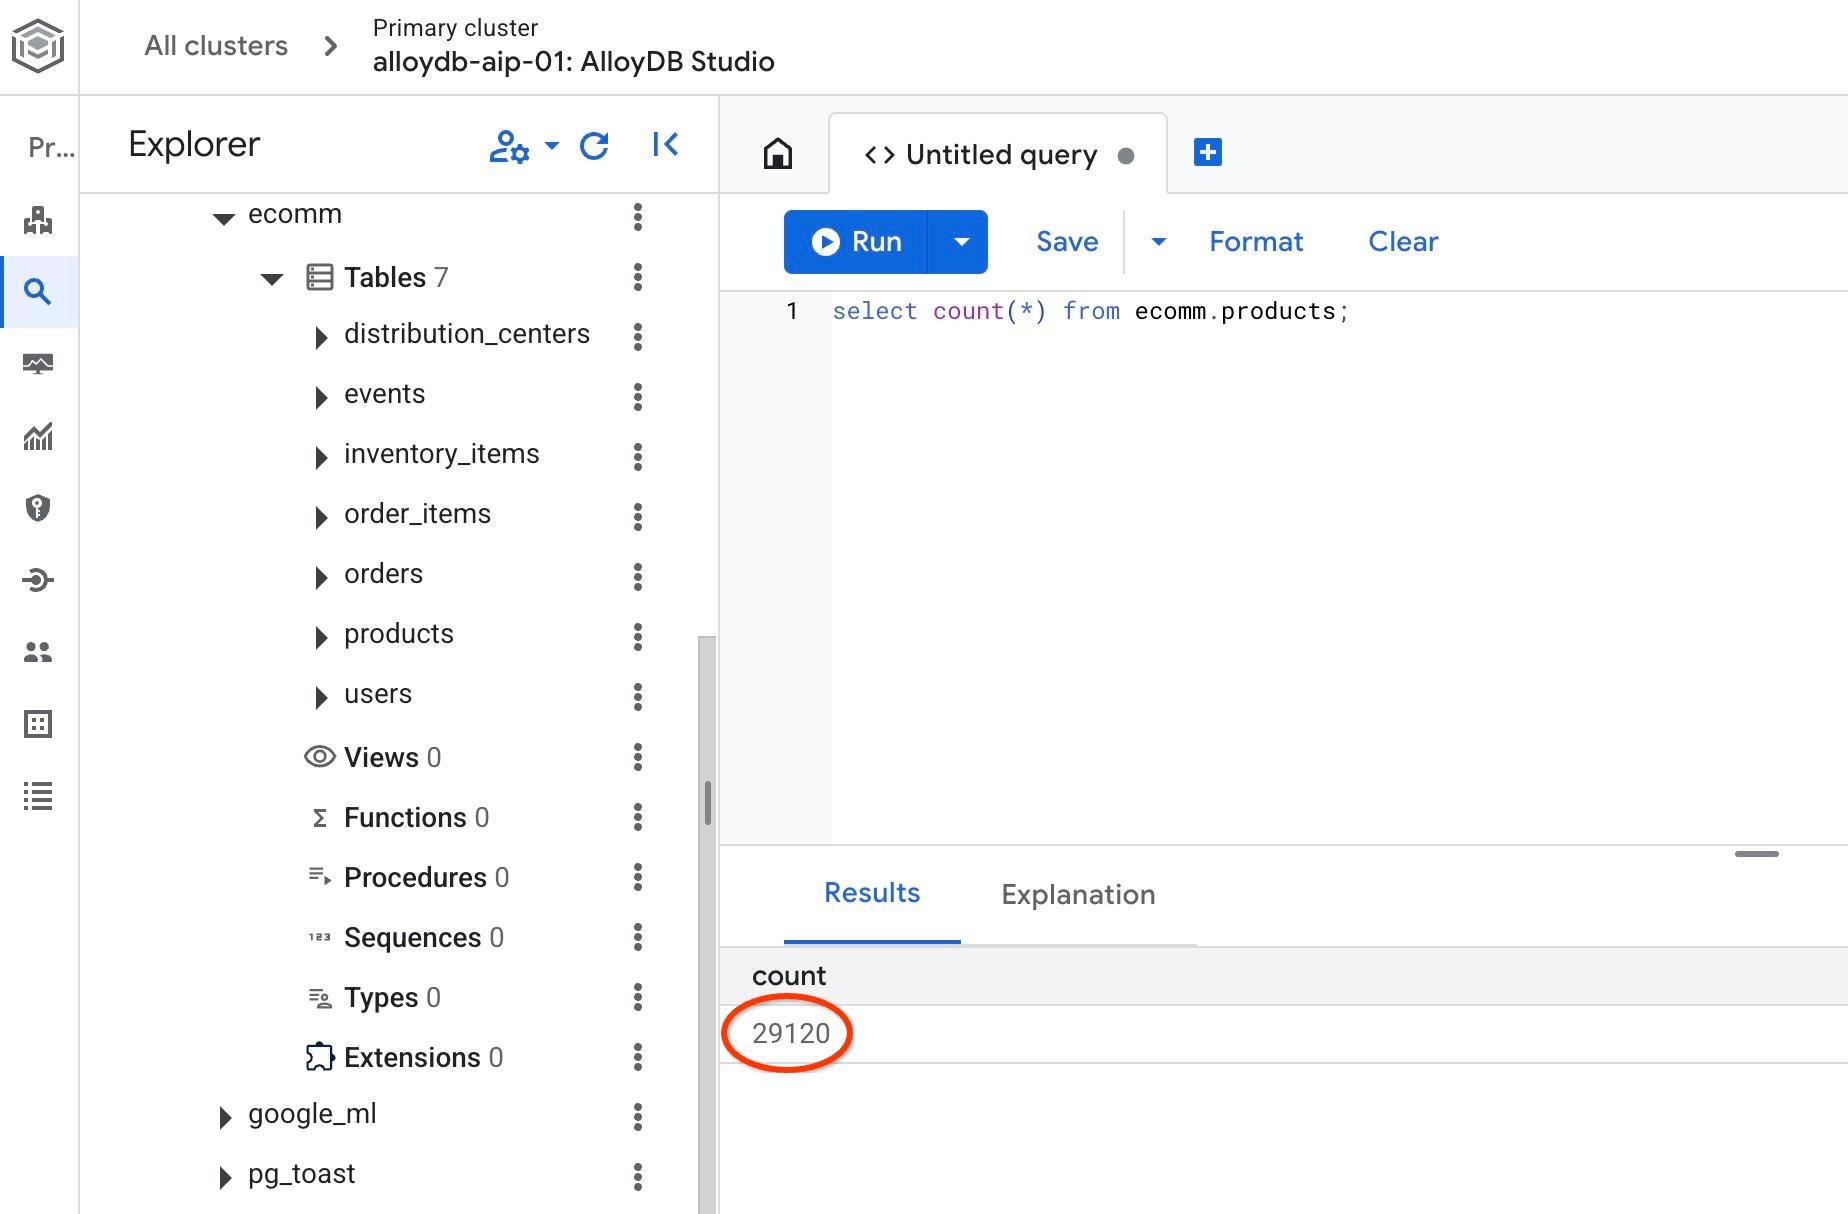Click the refresh icon in Explorer
This screenshot has height=1214, width=1848.
(x=594, y=146)
